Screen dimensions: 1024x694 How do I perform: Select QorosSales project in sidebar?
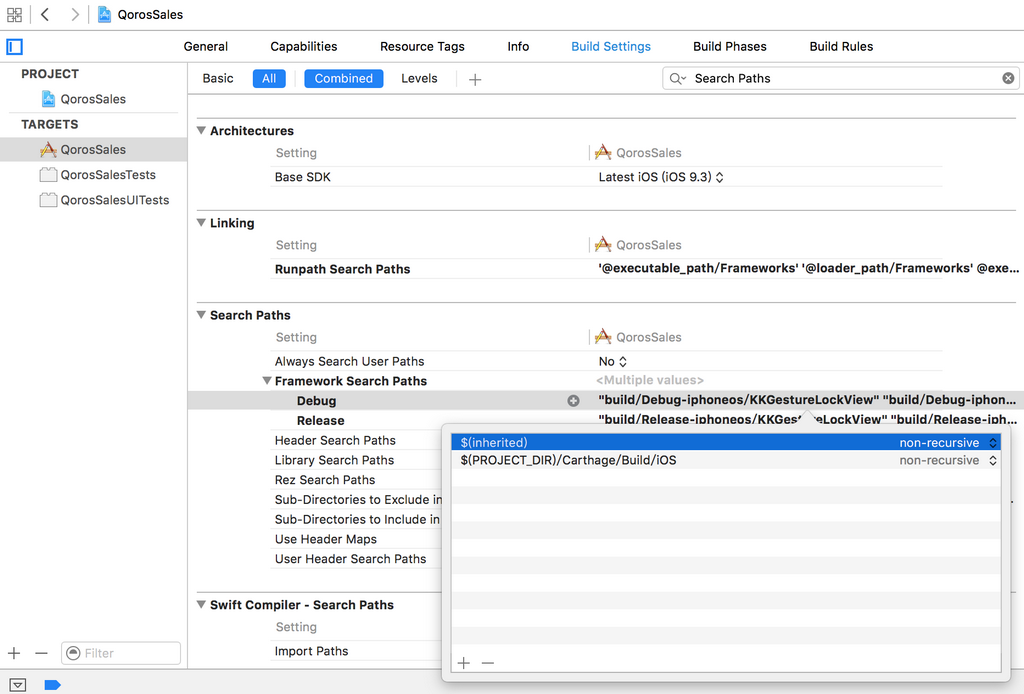coord(93,99)
